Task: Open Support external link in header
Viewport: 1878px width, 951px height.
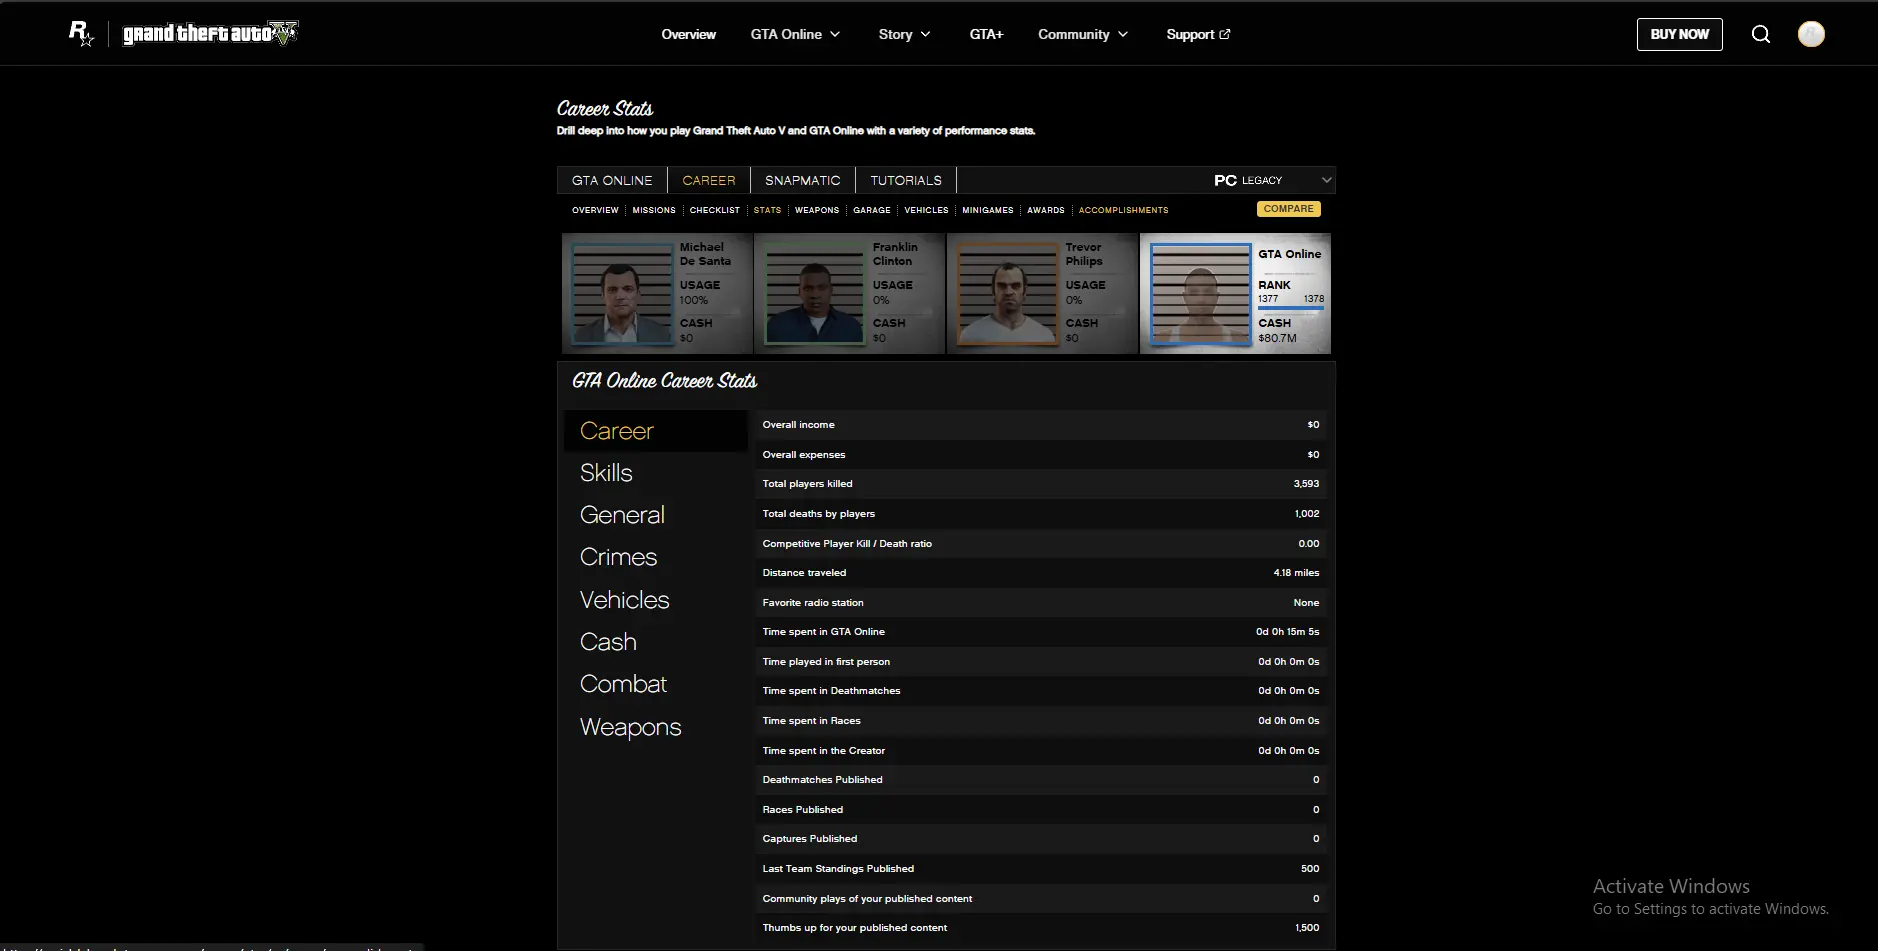Action: point(1197,34)
